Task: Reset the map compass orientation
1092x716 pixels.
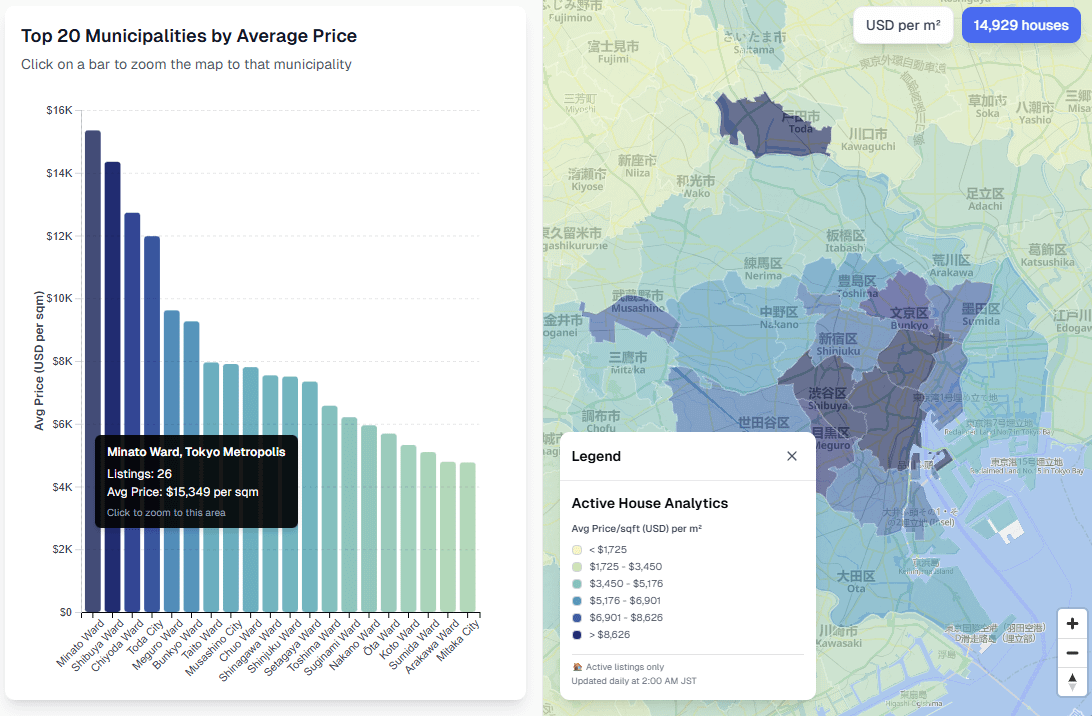Action: [1071, 682]
